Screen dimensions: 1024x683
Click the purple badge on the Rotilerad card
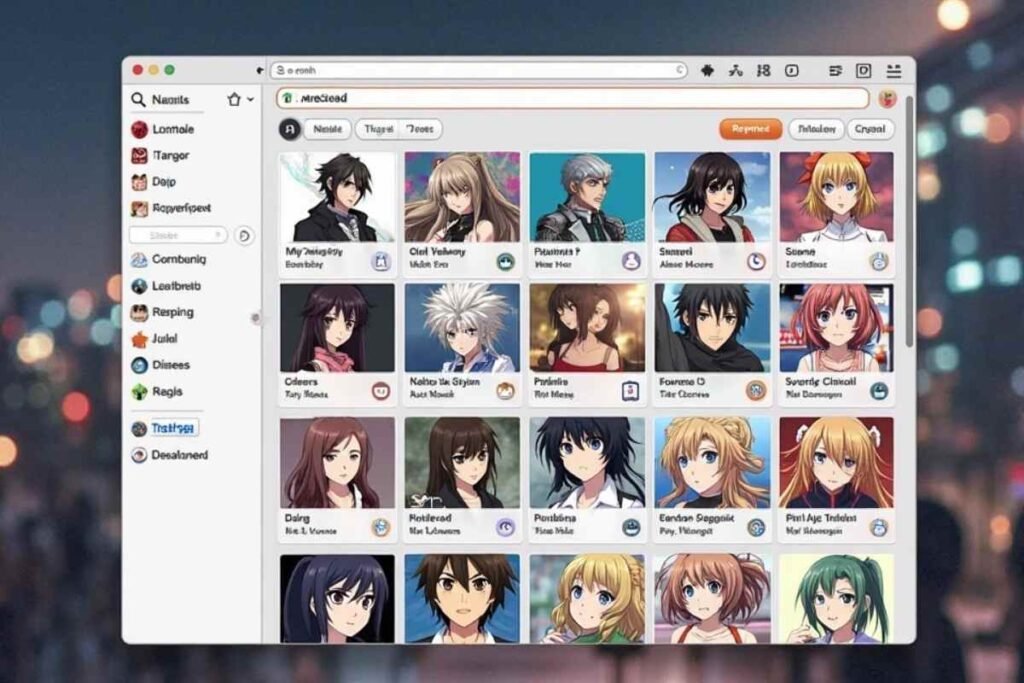[x=505, y=527]
